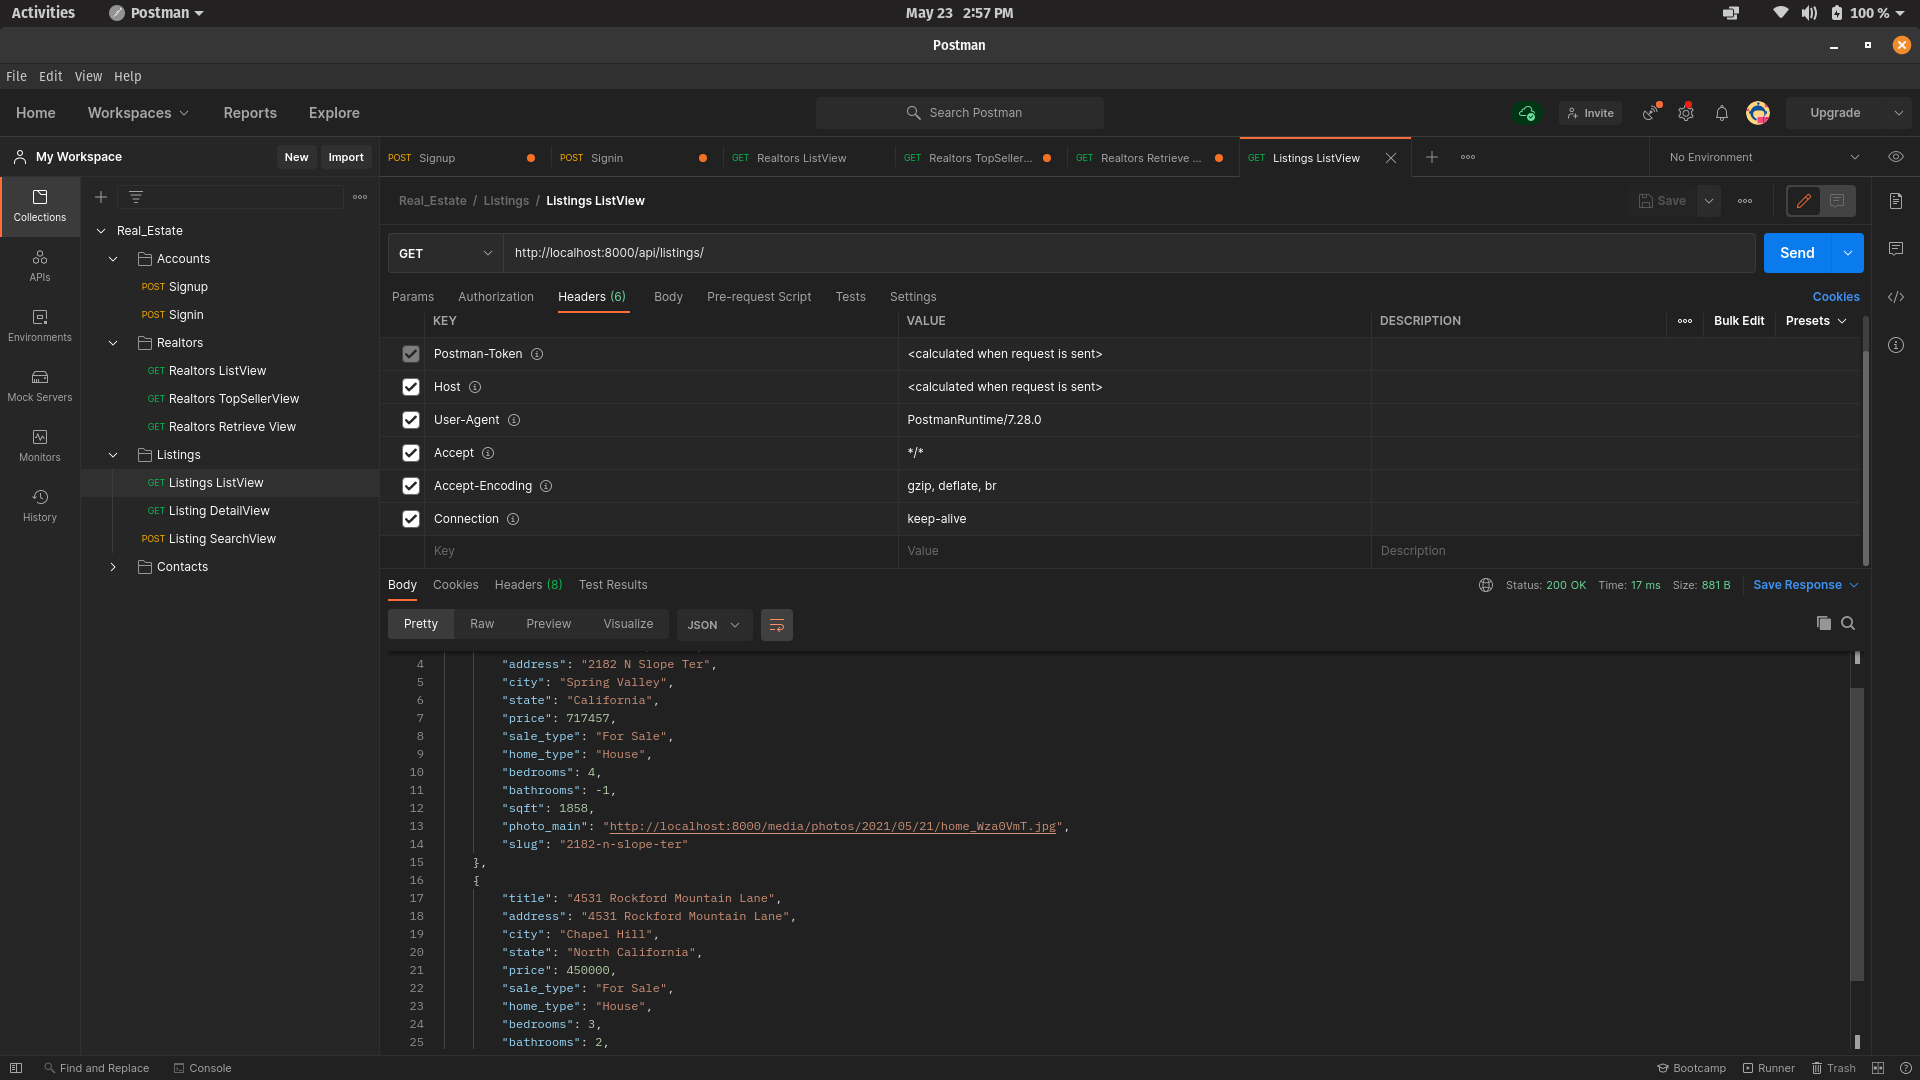This screenshot has height=1080, width=1920.
Task: Search within the response body
Action: tap(1848, 623)
